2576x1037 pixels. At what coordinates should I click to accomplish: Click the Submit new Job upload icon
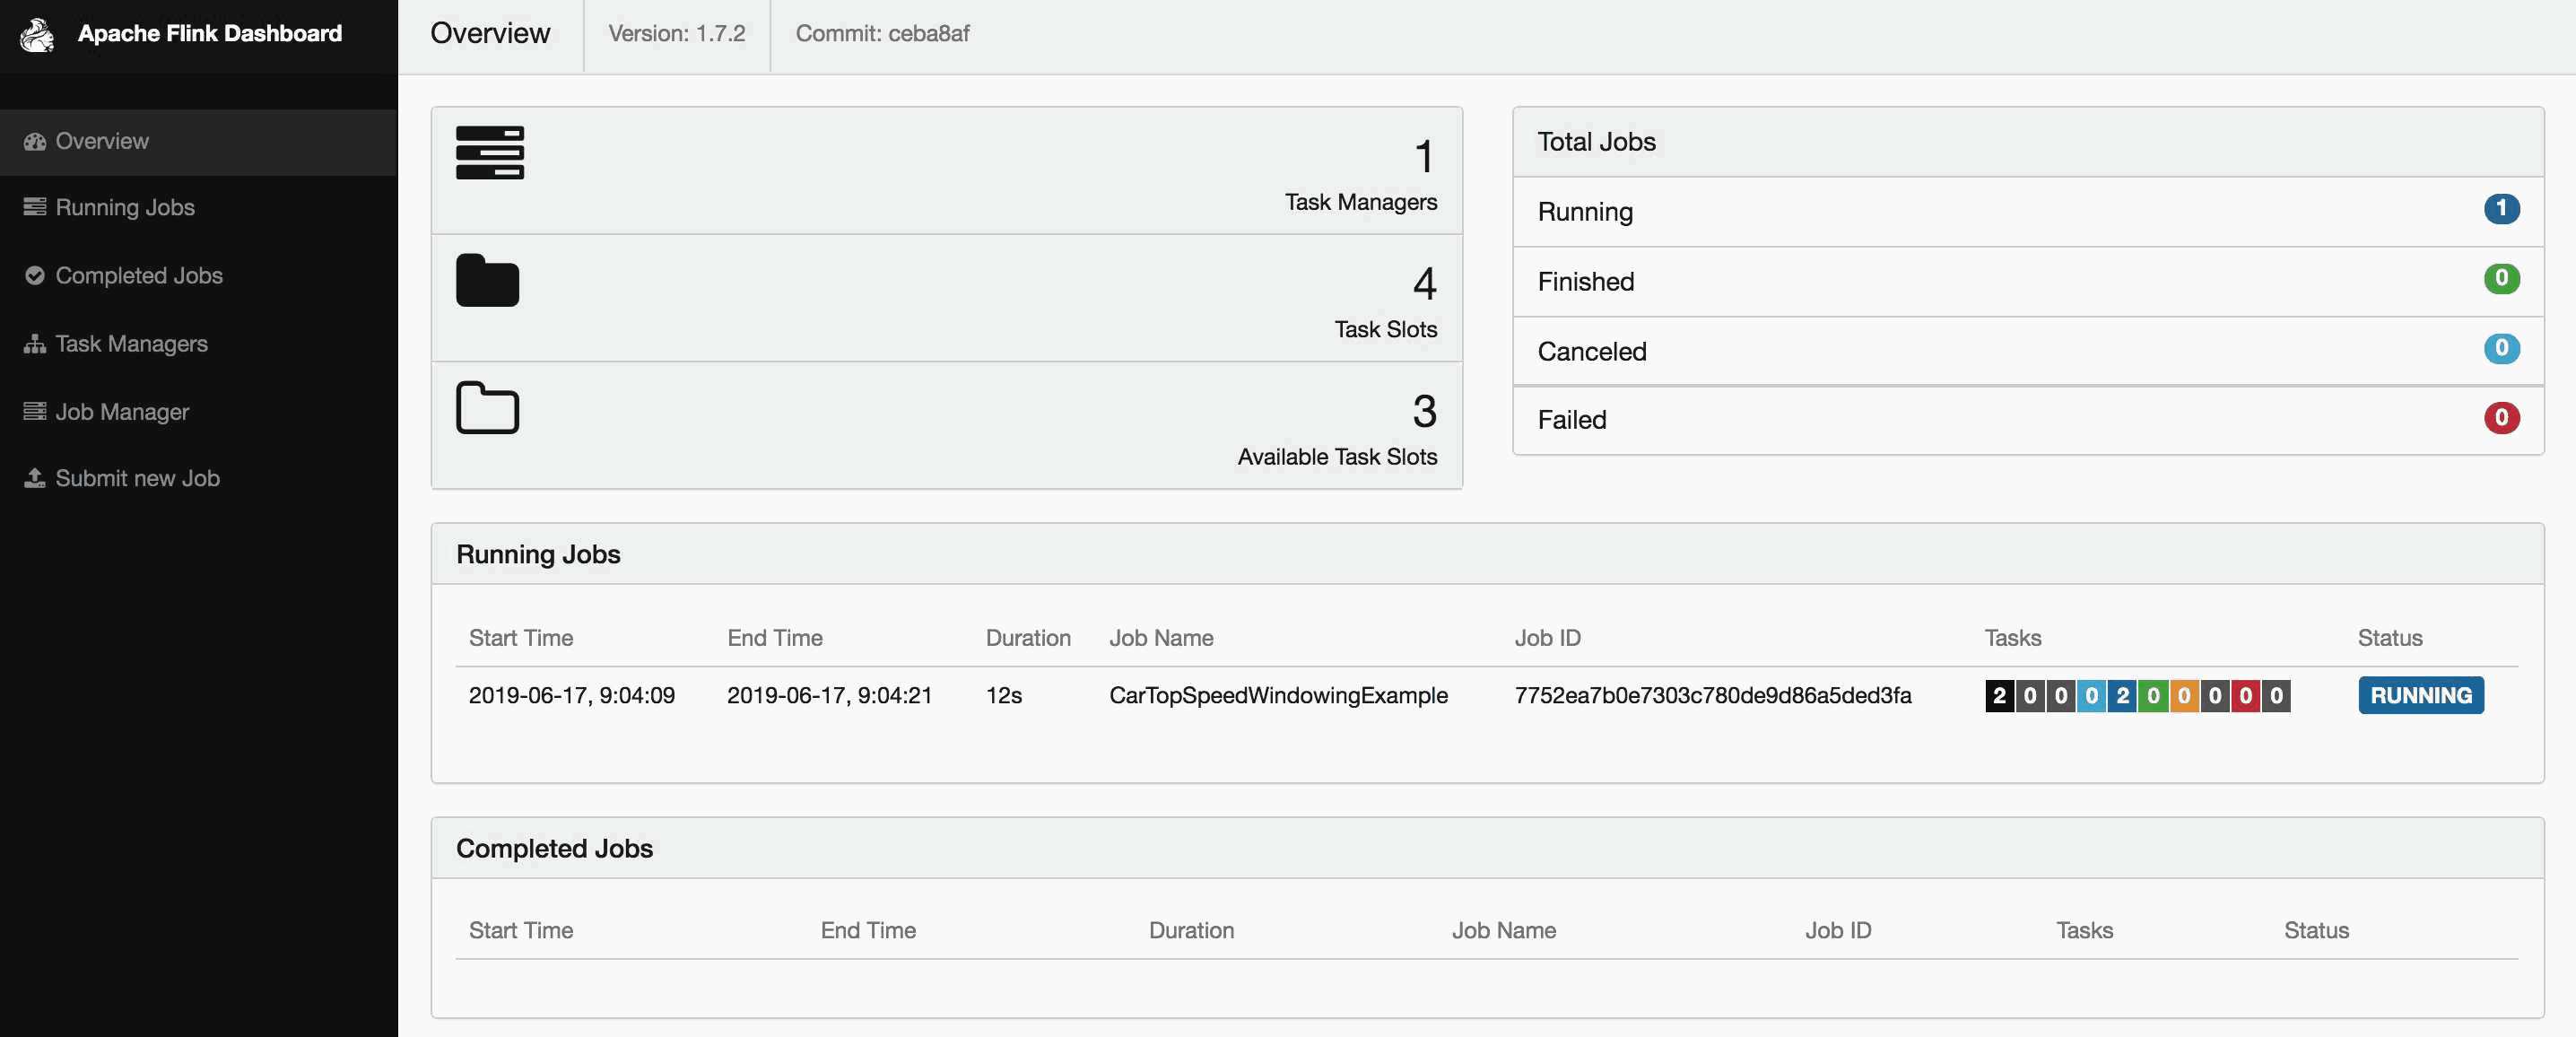pos(35,478)
